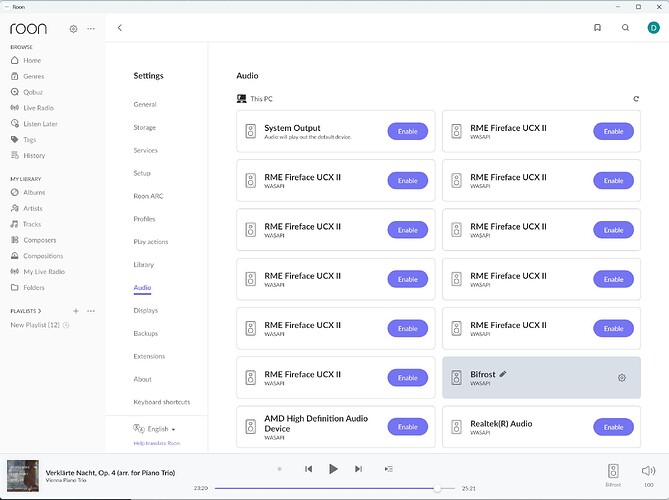Image resolution: width=669 pixels, height=500 pixels.
Task: Open Artists in My Library
Action: 26,208
